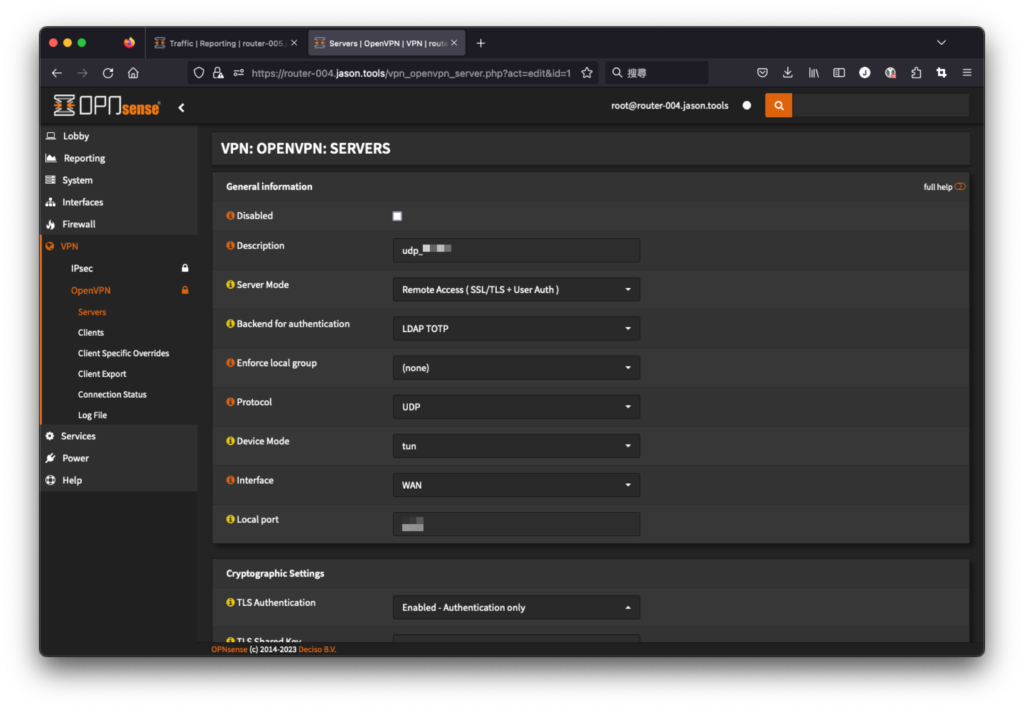Click the browser back arrow
The image size is (1024, 709).
click(x=57, y=73)
